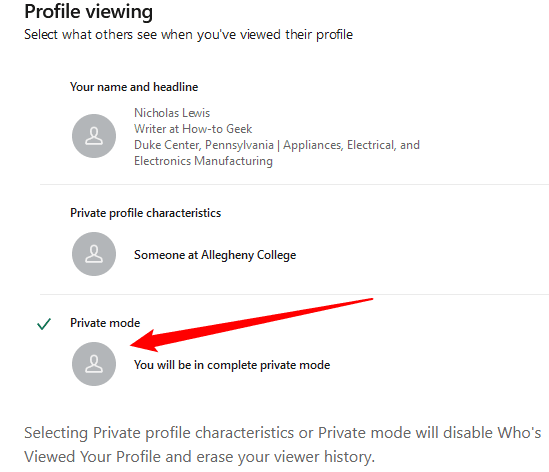The height and width of the screenshot is (472, 549).
Task: Click the Writer at How-to Geek headline
Action: point(193,129)
